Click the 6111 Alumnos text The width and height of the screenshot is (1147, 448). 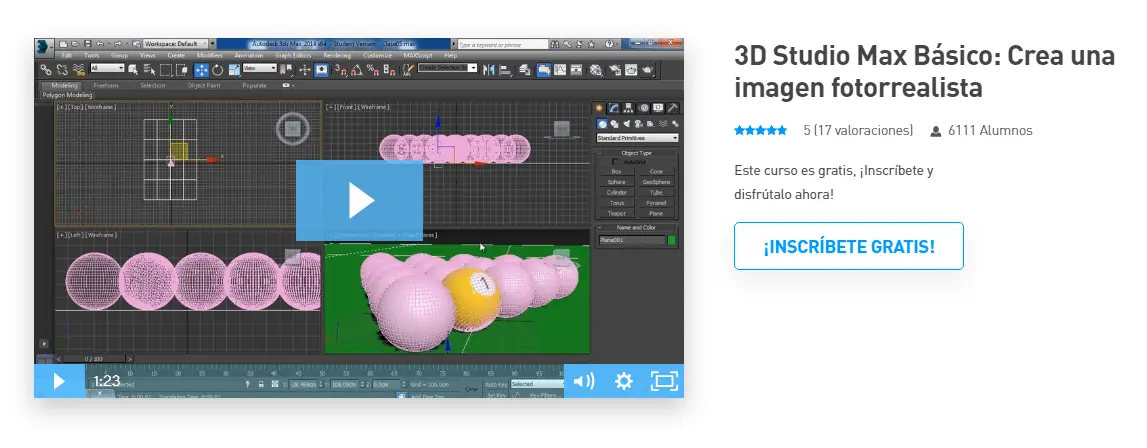(x=990, y=130)
